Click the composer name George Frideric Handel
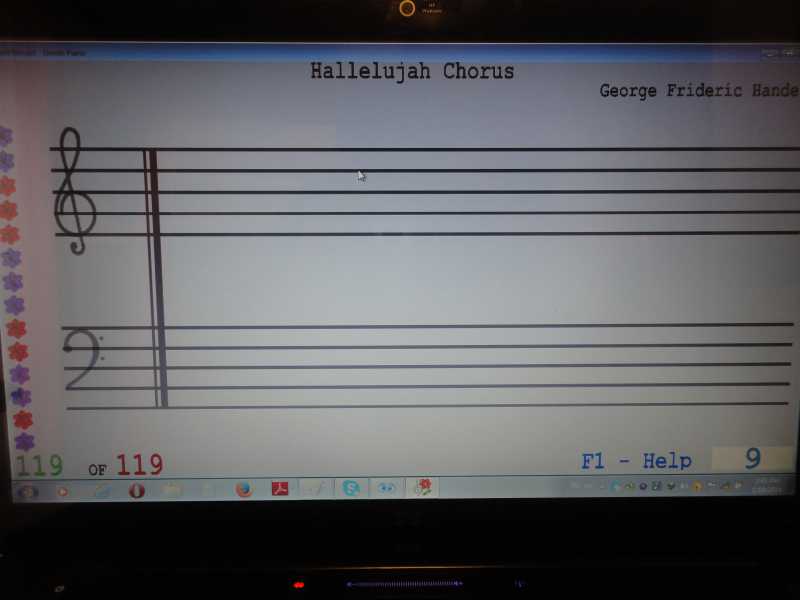 click(x=699, y=91)
